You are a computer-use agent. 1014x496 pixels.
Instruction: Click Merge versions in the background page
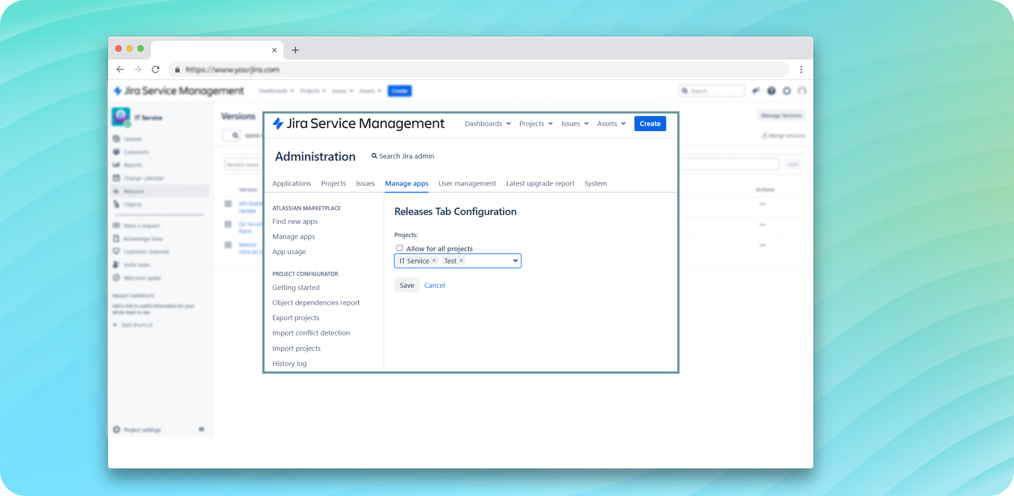pyautogui.click(x=783, y=136)
